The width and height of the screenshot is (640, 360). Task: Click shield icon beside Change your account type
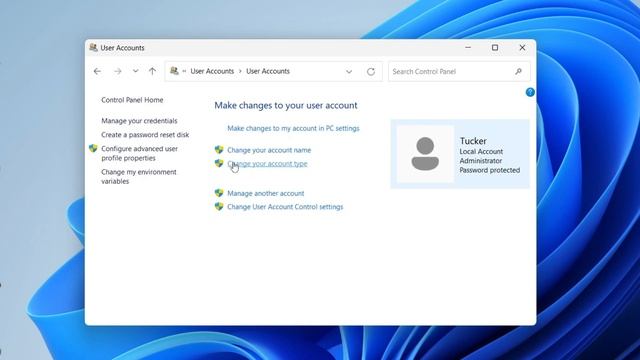[219, 163]
